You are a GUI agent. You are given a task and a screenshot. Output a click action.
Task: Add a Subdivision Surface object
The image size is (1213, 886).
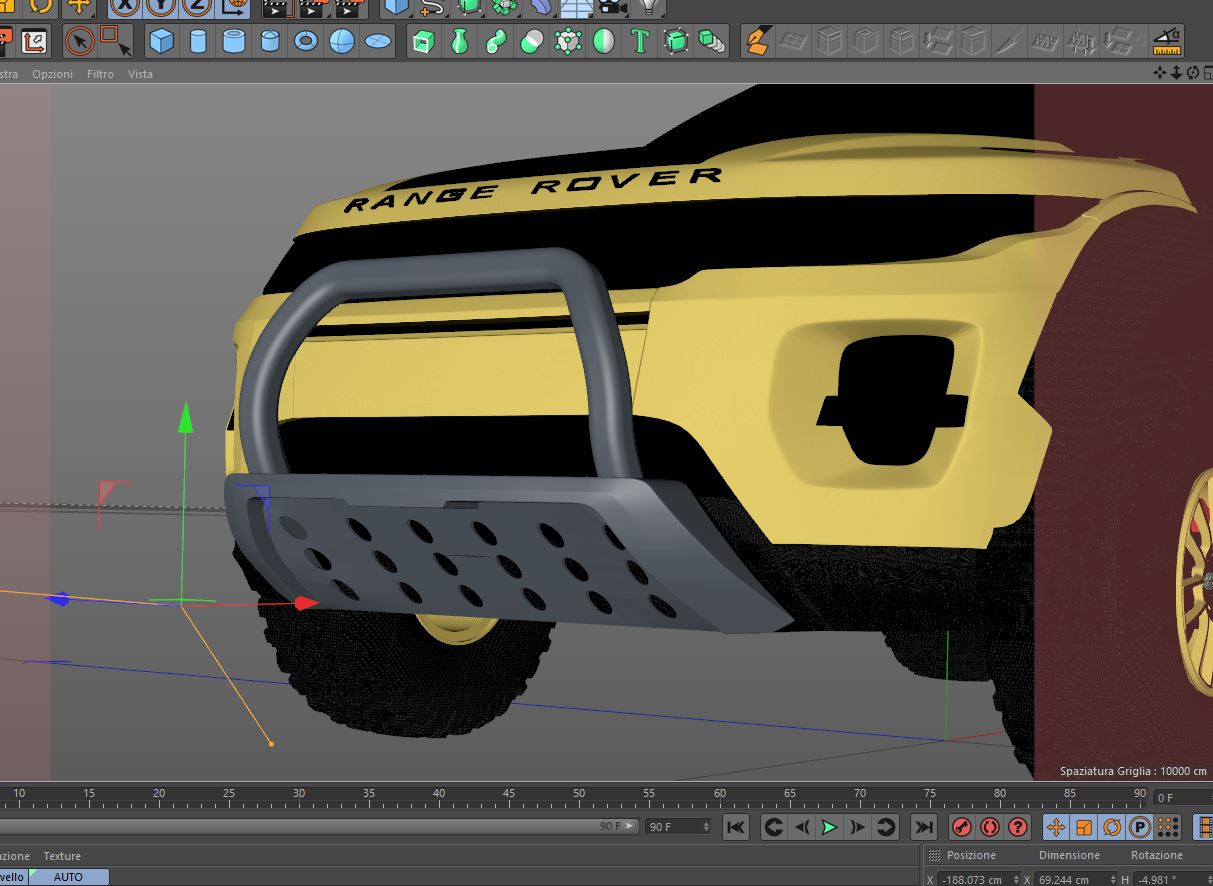[568, 42]
